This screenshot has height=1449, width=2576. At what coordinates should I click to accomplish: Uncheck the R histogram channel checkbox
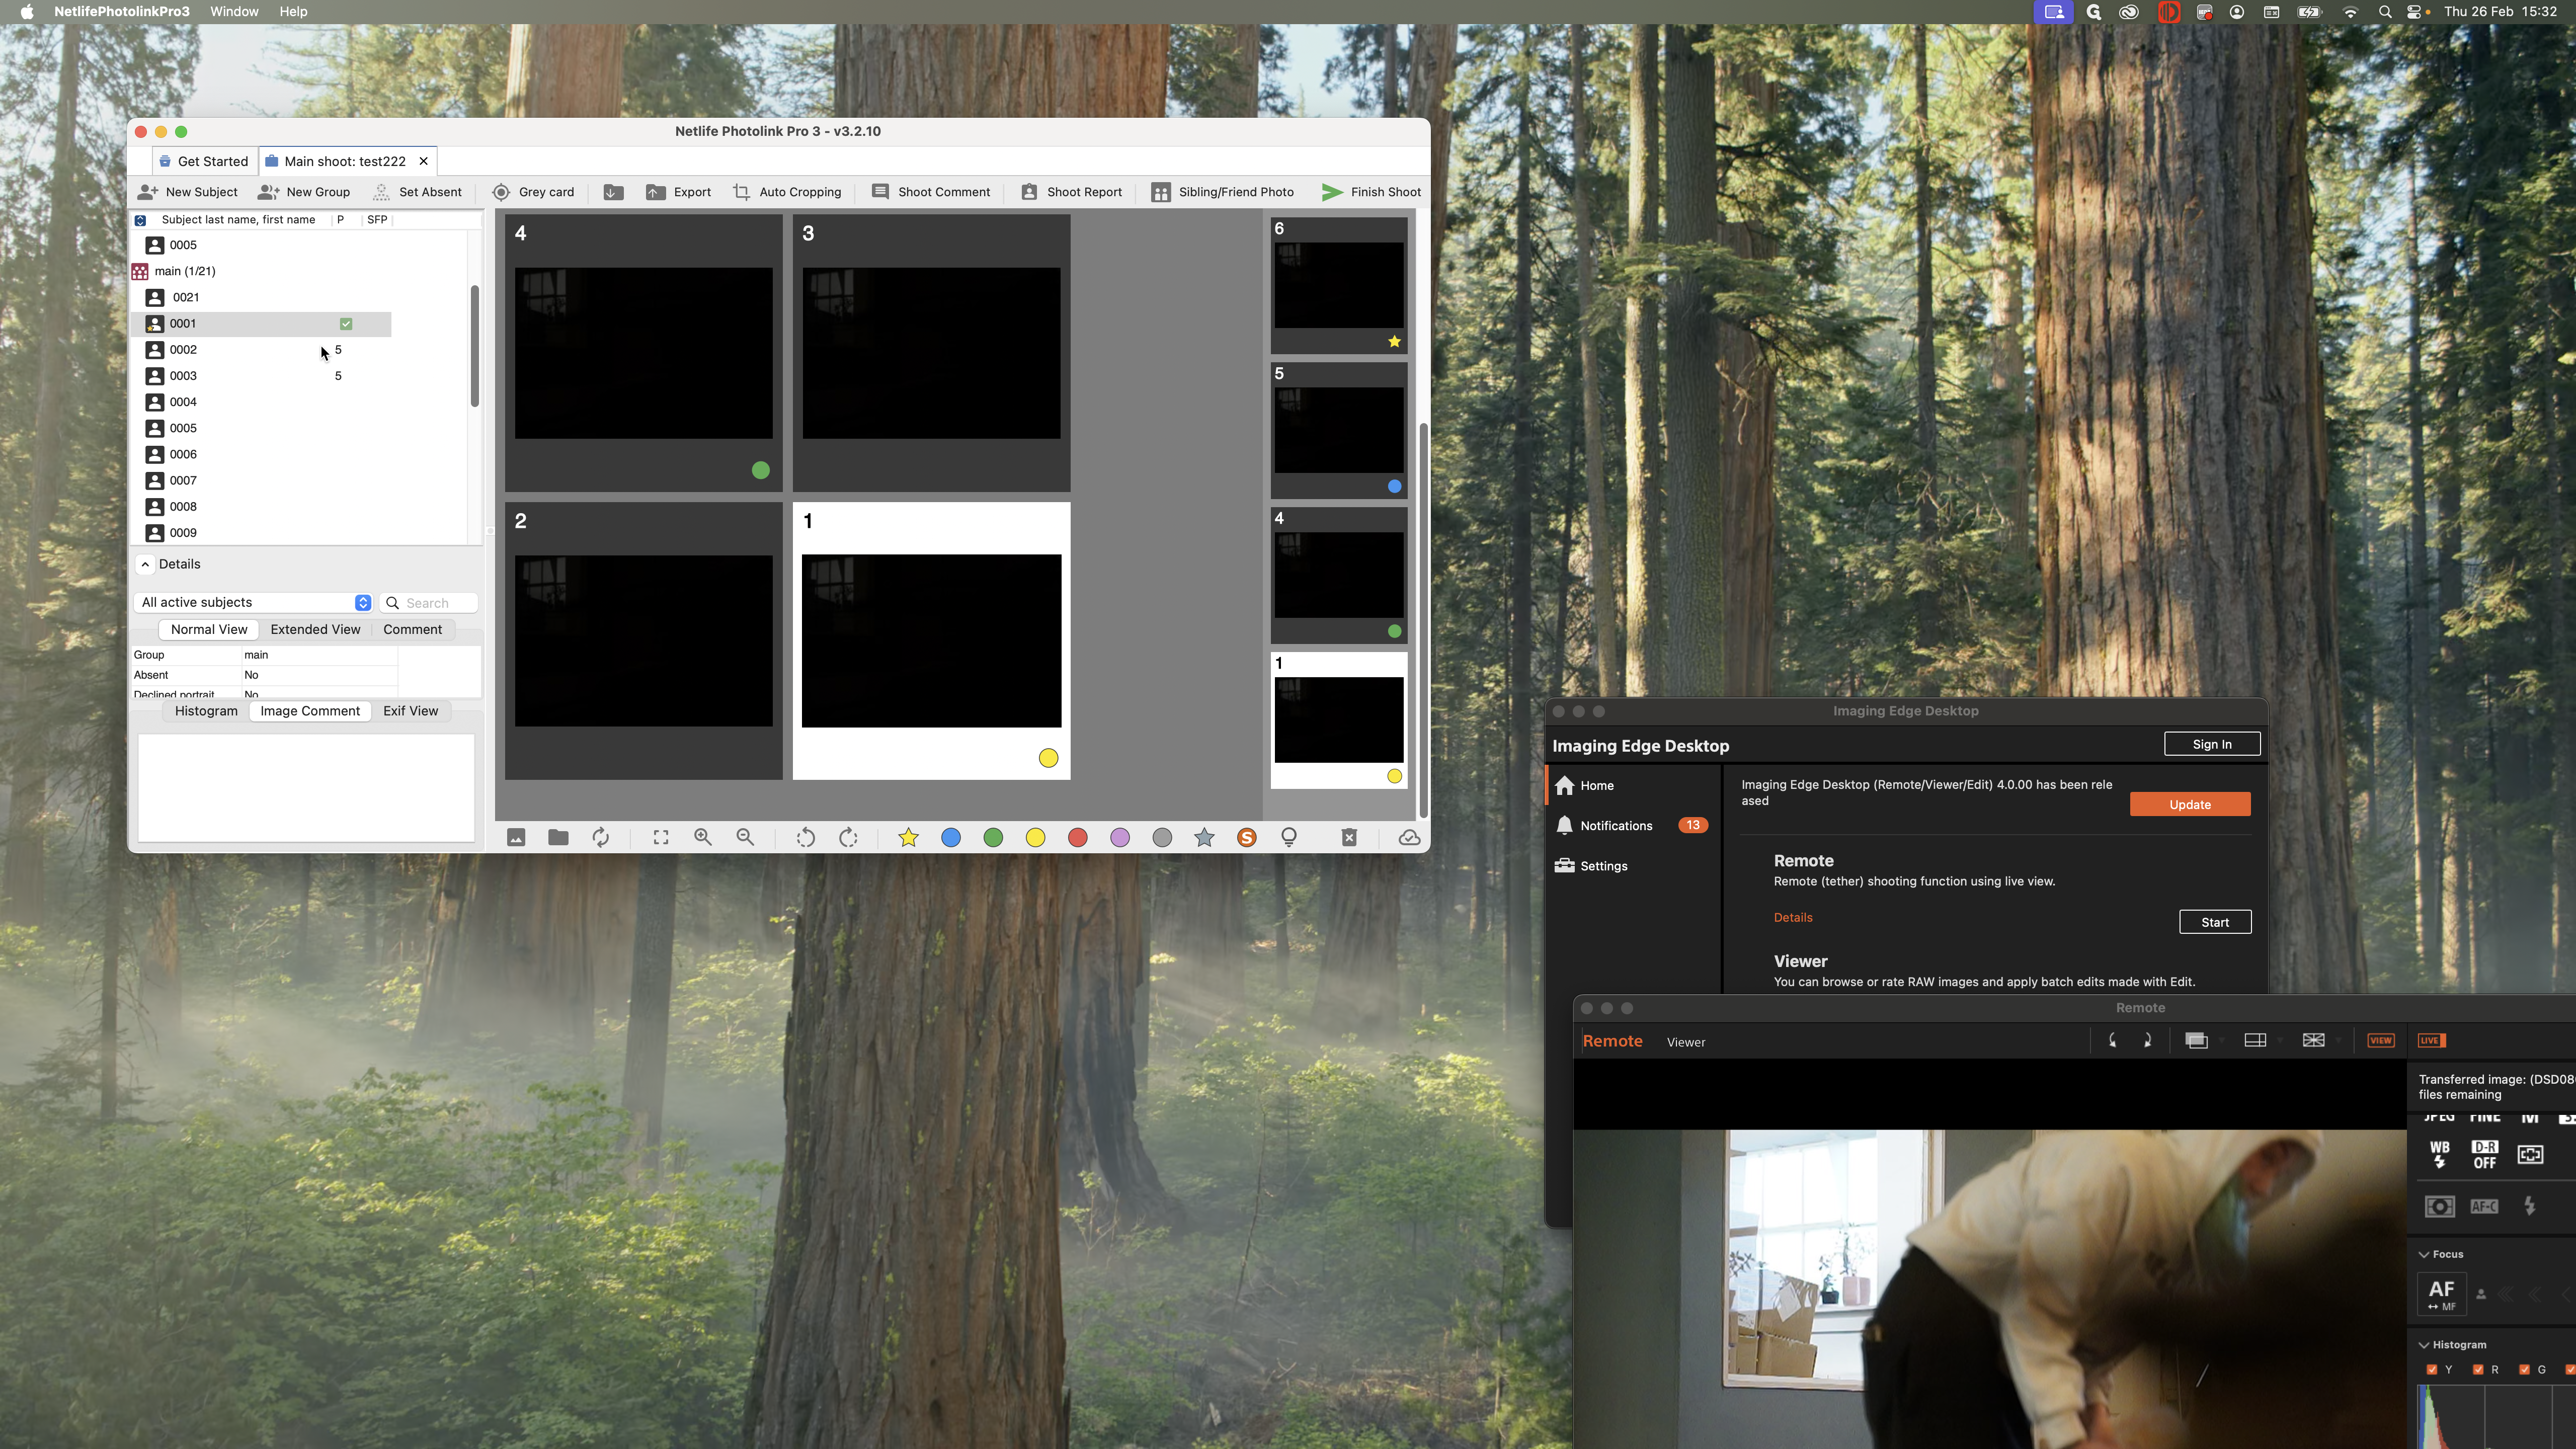click(2478, 1369)
